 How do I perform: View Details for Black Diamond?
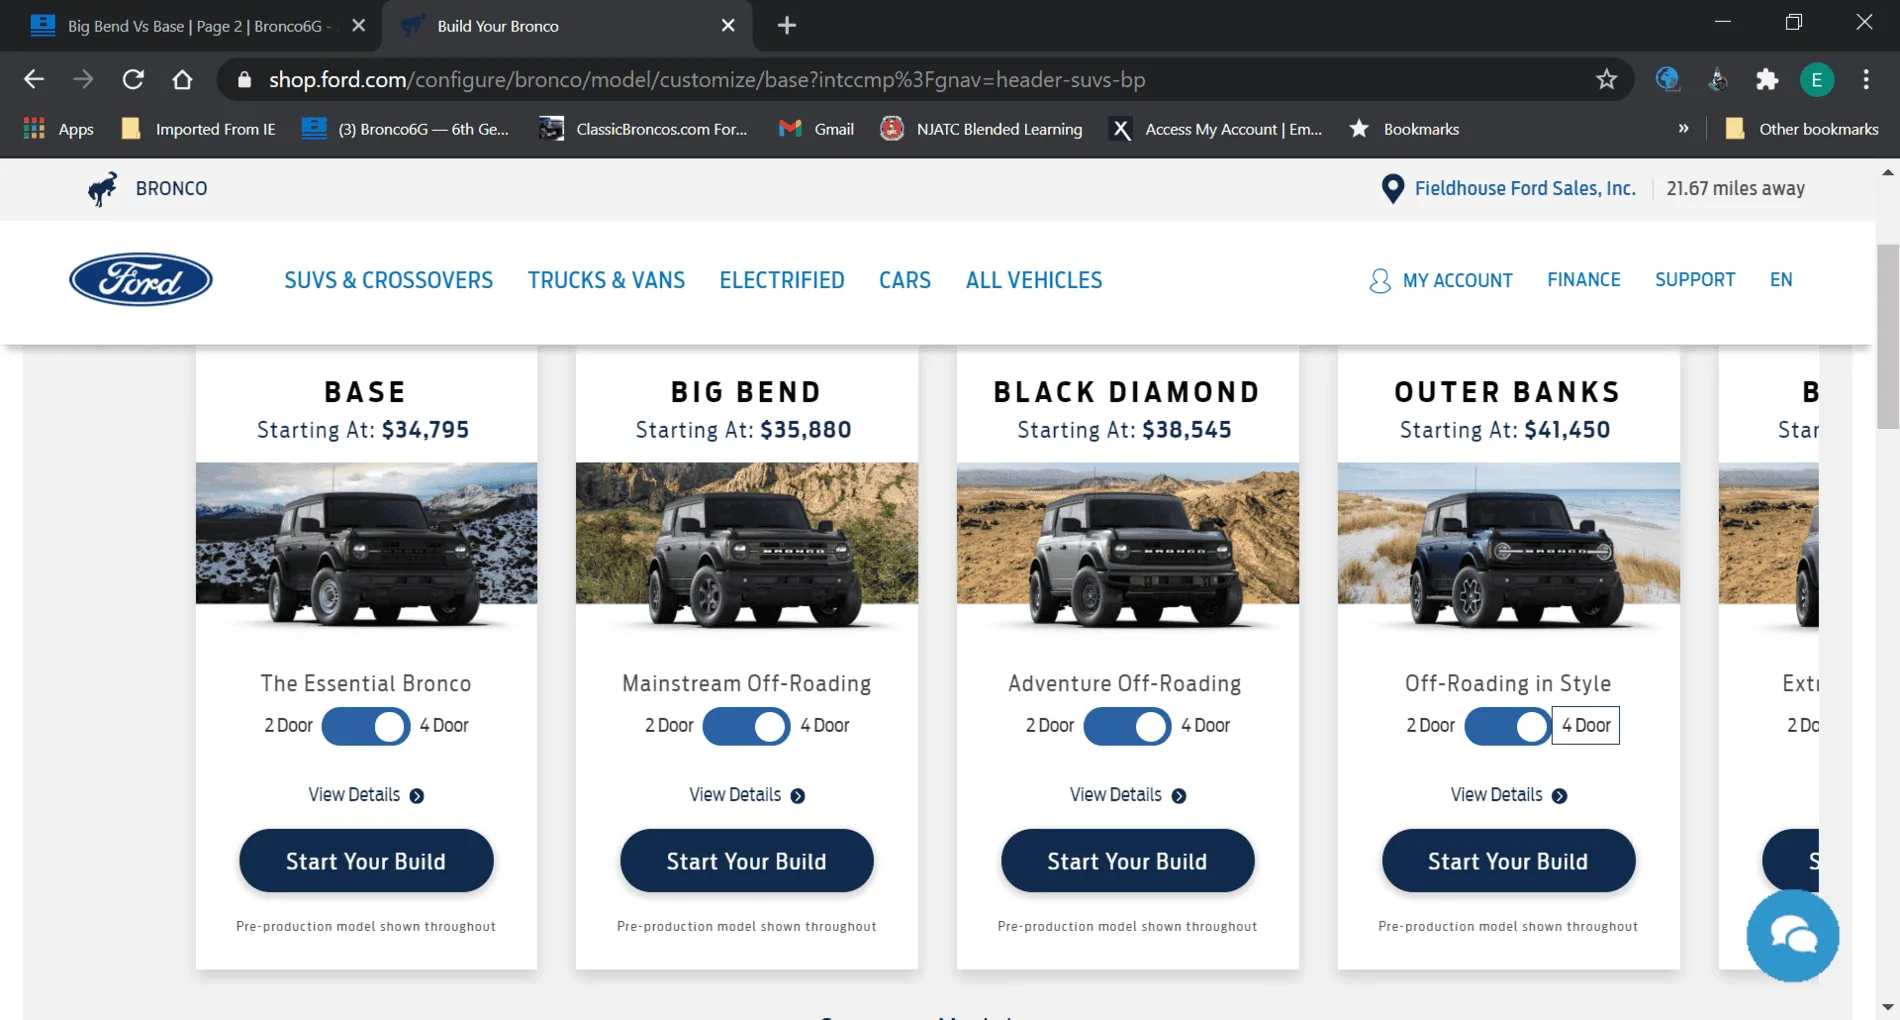click(1127, 795)
